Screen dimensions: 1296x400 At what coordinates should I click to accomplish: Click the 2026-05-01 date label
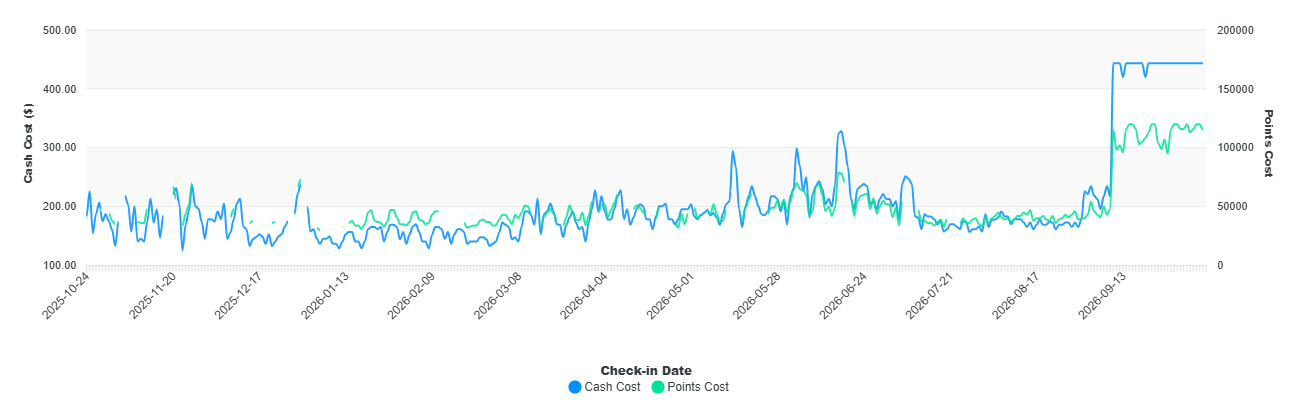671,296
